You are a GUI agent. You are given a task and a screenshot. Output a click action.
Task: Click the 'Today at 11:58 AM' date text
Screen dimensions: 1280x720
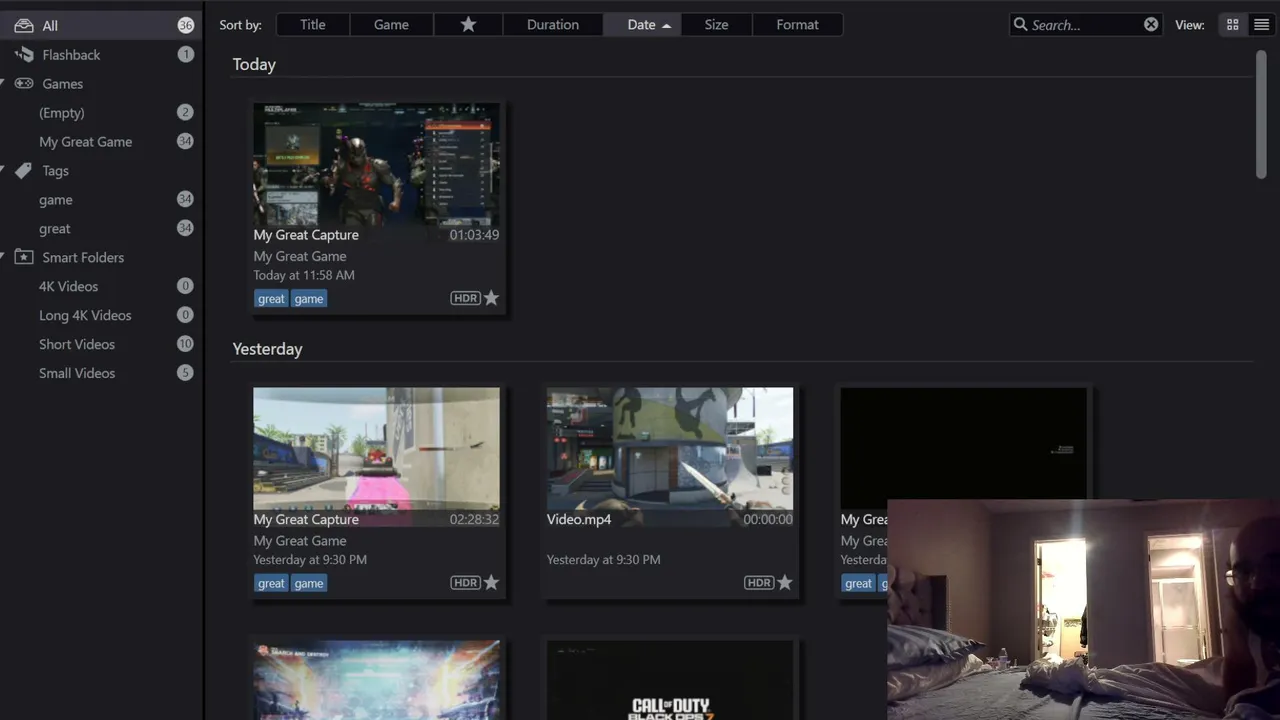click(304, 275)
